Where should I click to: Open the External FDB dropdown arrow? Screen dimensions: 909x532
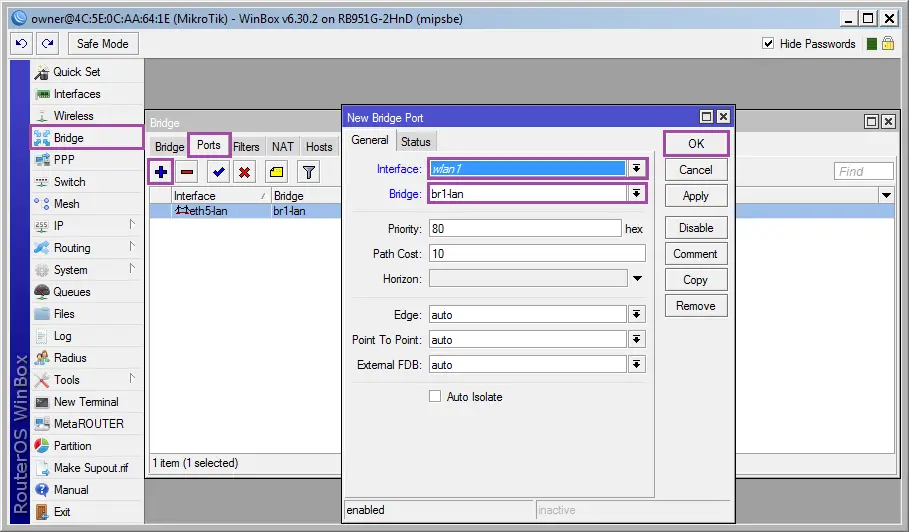click(x=637, y=365)
